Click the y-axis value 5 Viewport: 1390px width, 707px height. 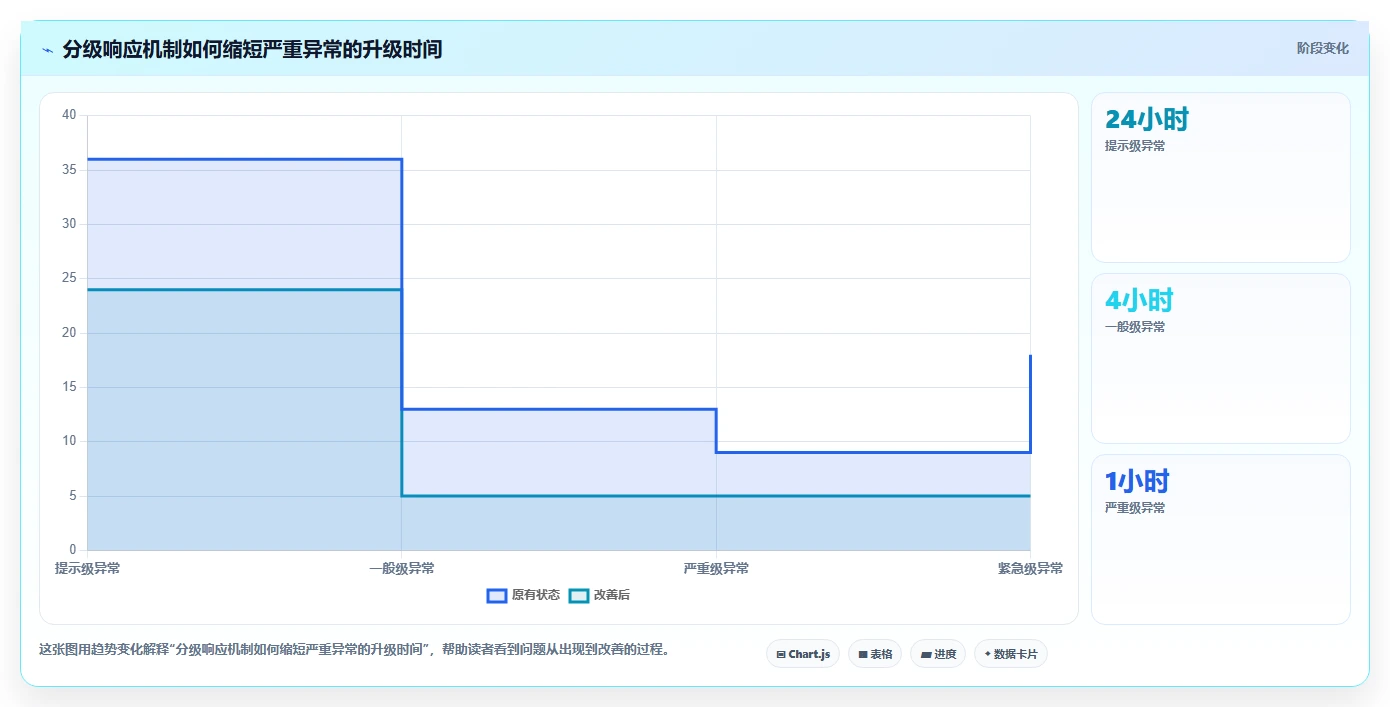pyautogui.click(x=73, y=496)
